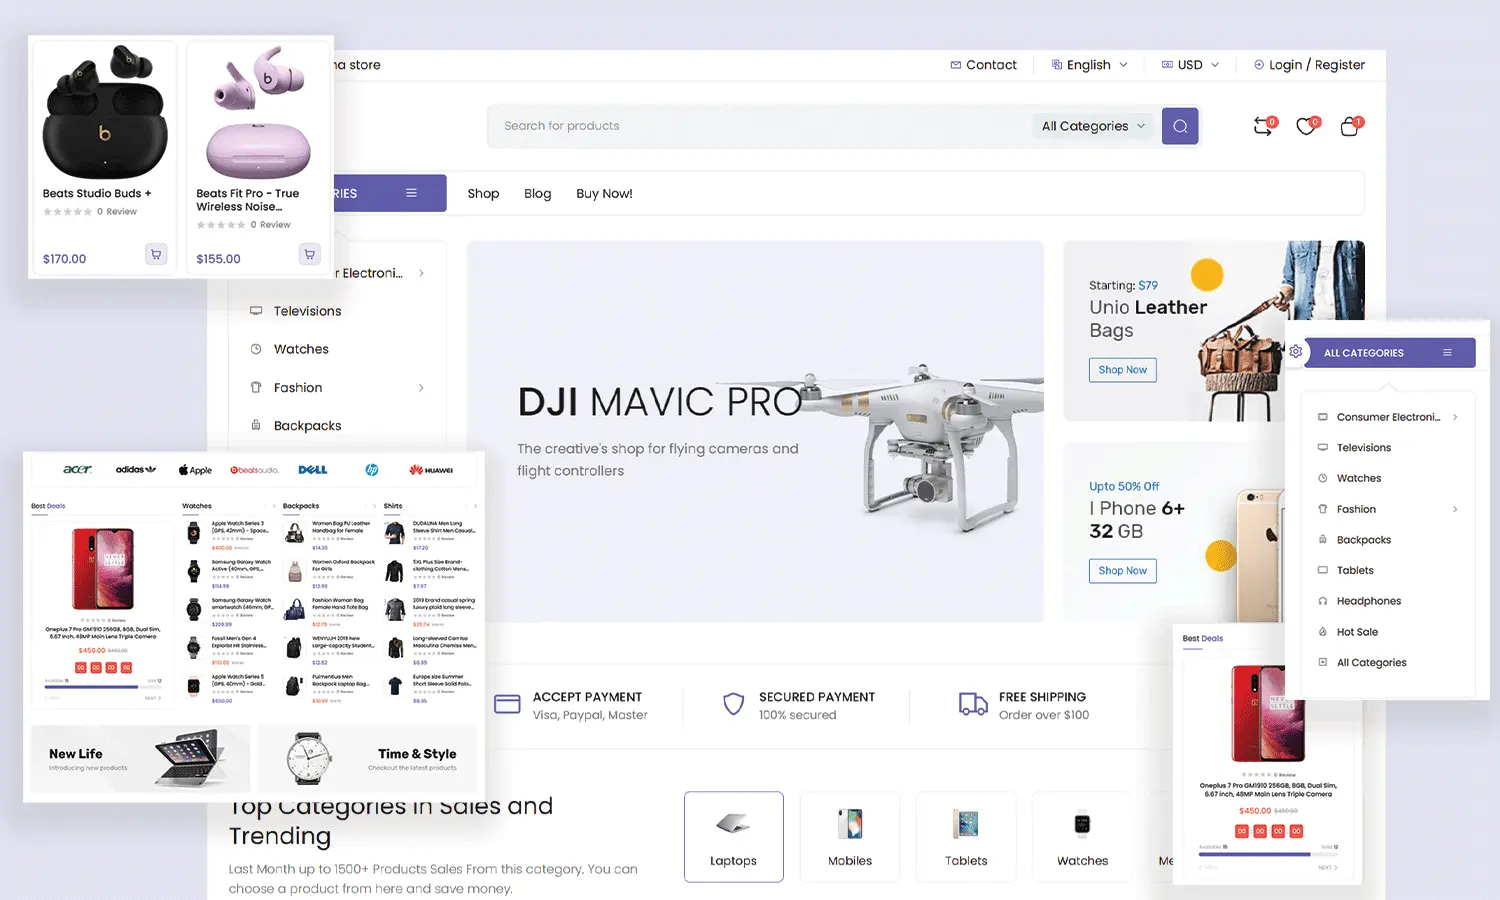This screenshot has height=900, width=1500.
Task: Click the Search for products field
Action: 760,126
